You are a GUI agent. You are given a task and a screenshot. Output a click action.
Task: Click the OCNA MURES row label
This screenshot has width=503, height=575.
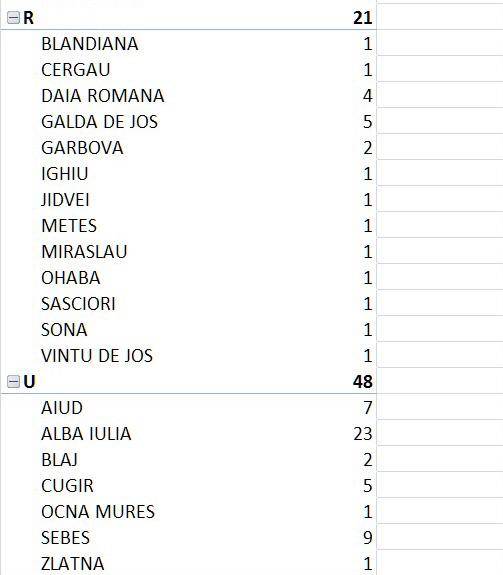click(98, 512)
